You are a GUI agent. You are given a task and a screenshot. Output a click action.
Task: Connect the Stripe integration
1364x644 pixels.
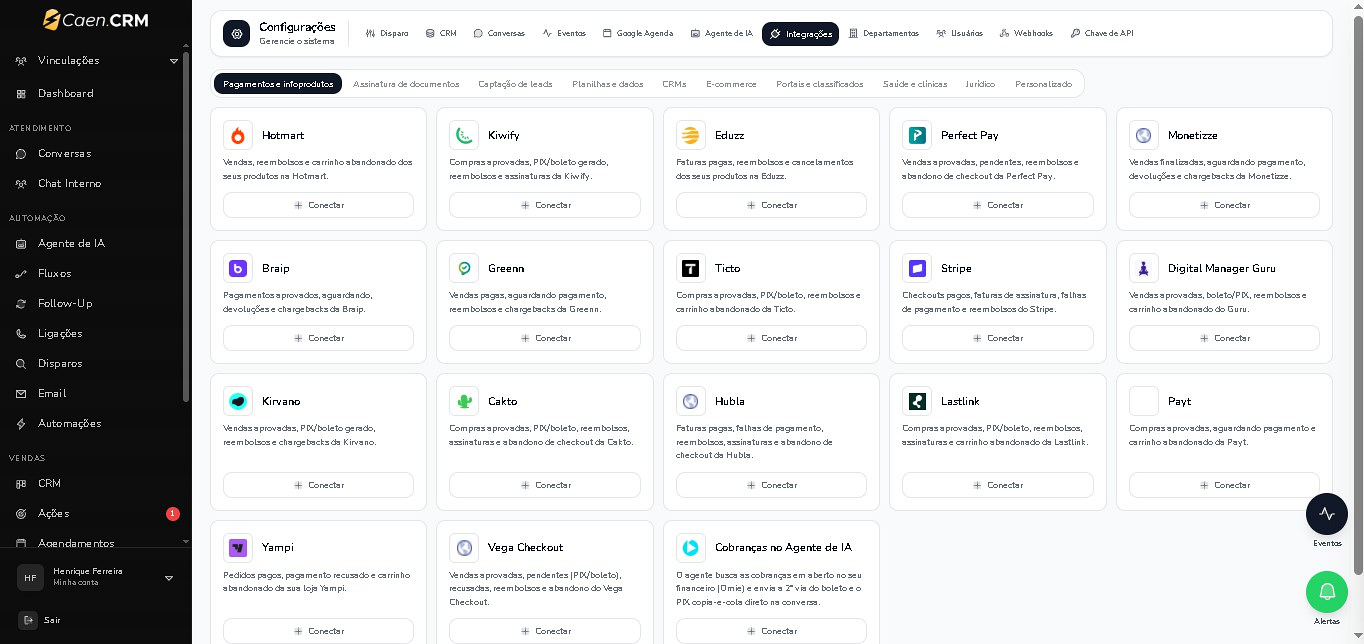pyautogui.click(x=997, y=338)
